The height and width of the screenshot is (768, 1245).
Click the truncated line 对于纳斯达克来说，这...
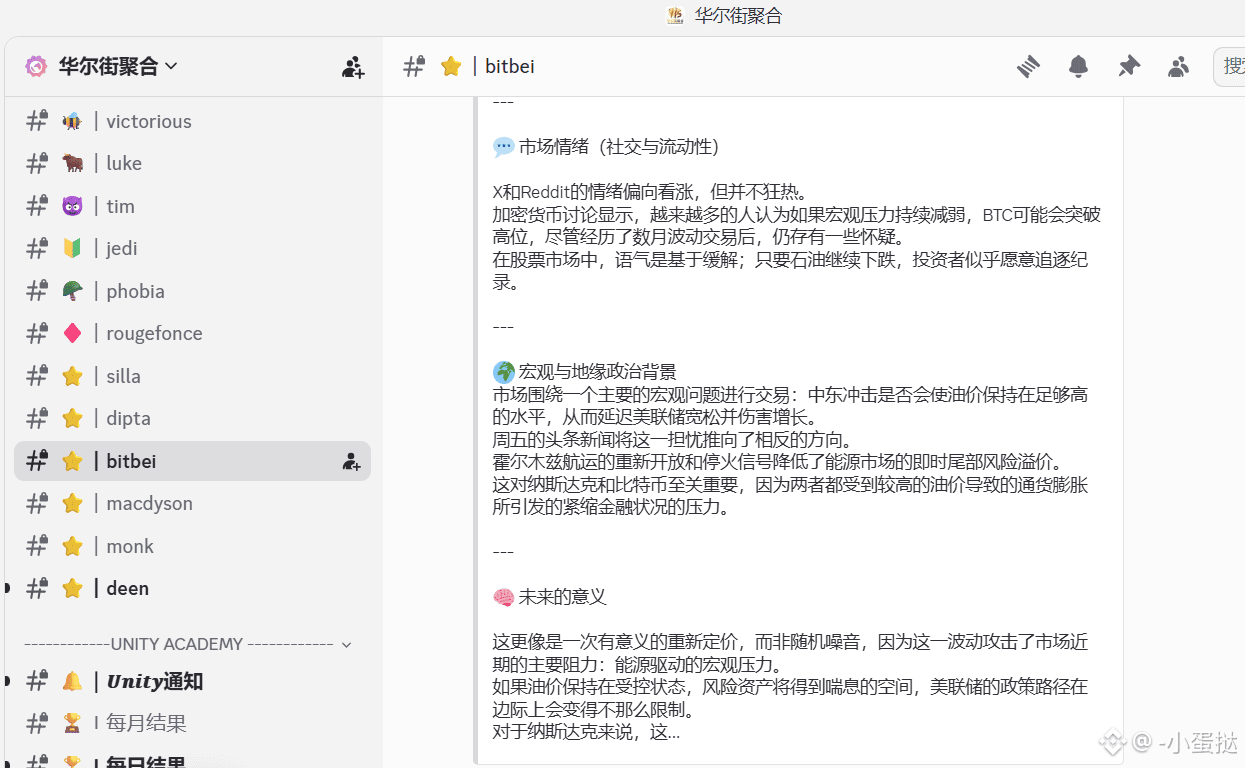pos(586,732)
